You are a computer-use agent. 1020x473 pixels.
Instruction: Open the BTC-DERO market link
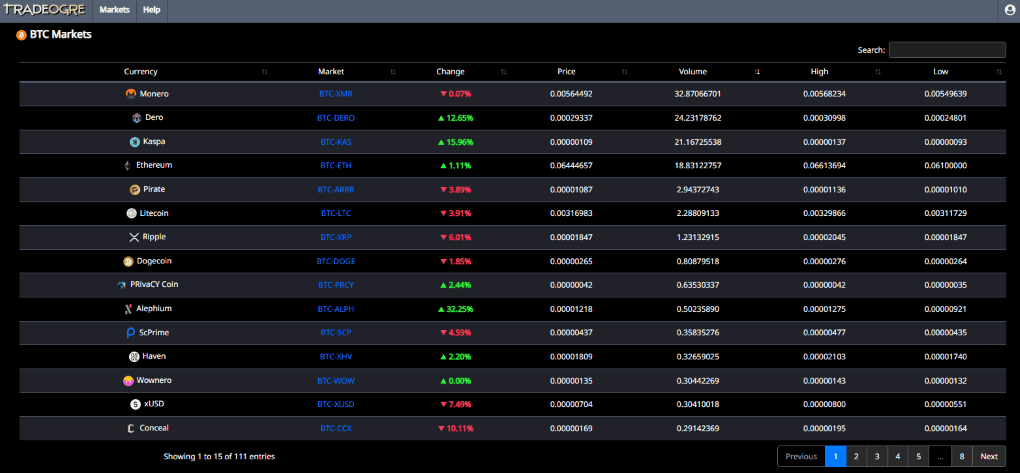(336, 118)
